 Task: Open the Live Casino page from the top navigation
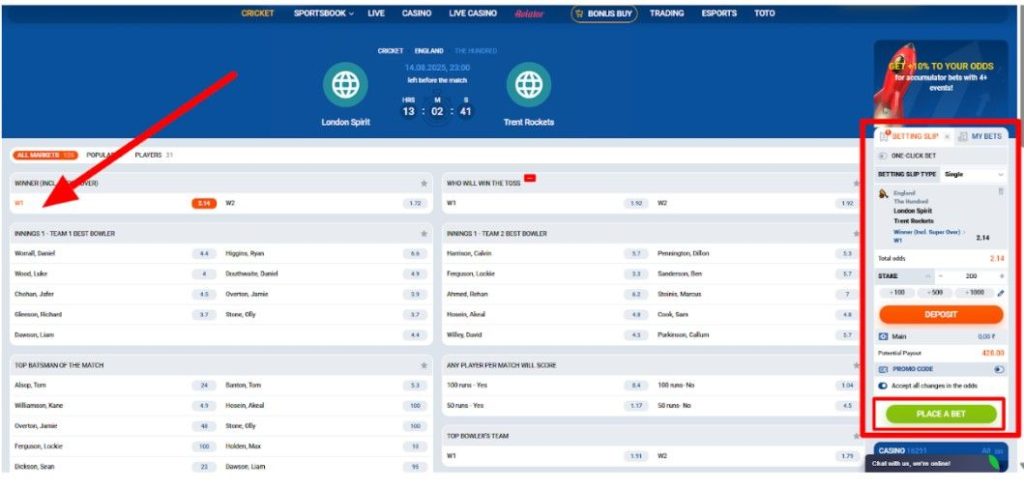[x=473, y=14]
